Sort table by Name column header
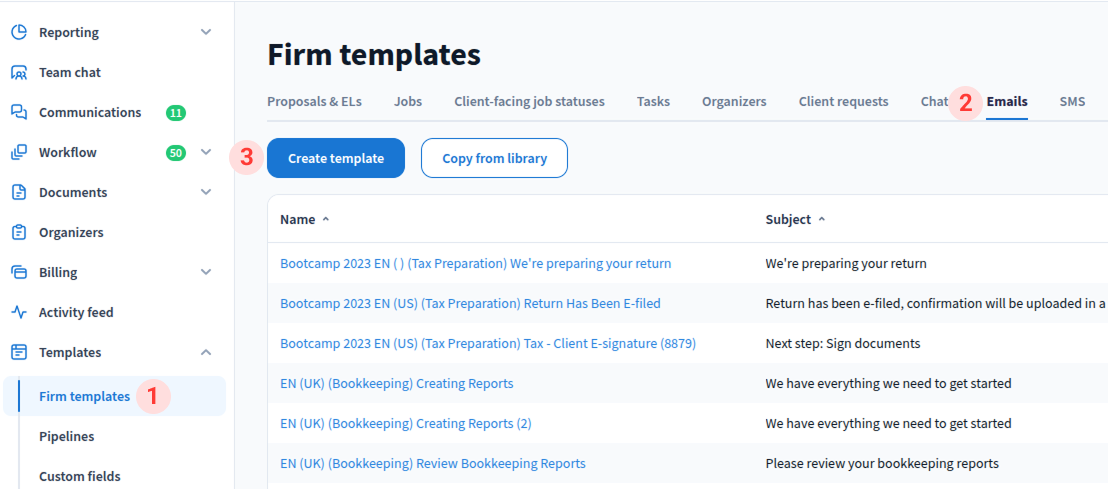Screen dimensions: 1108x489 click(x=298, y=219)
